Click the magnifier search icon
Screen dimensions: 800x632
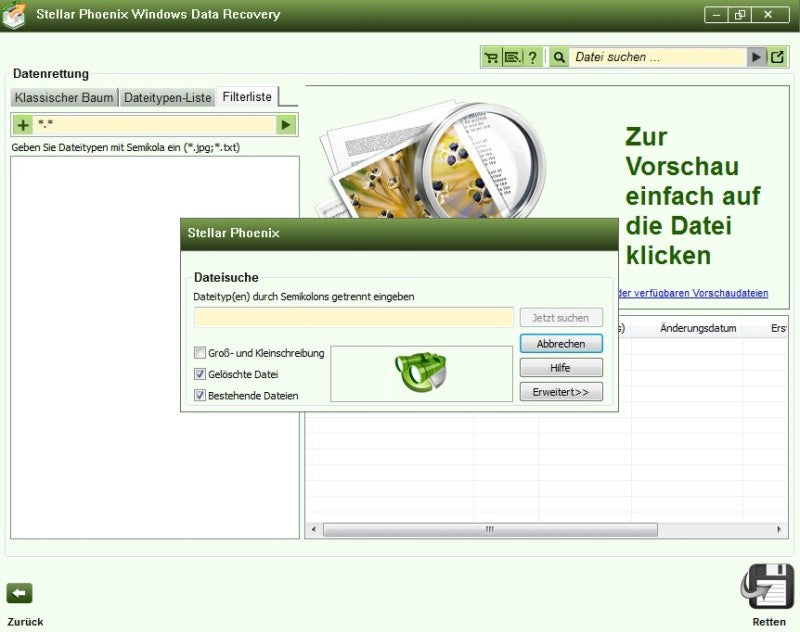pos(559,57)
